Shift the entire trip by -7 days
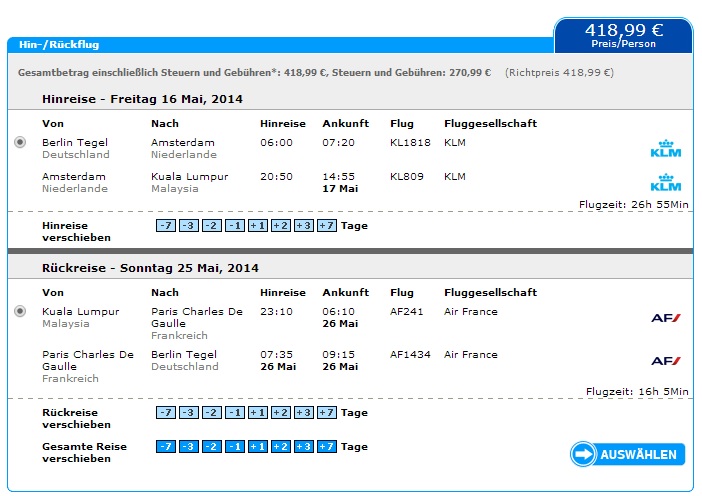 [166, 446]
